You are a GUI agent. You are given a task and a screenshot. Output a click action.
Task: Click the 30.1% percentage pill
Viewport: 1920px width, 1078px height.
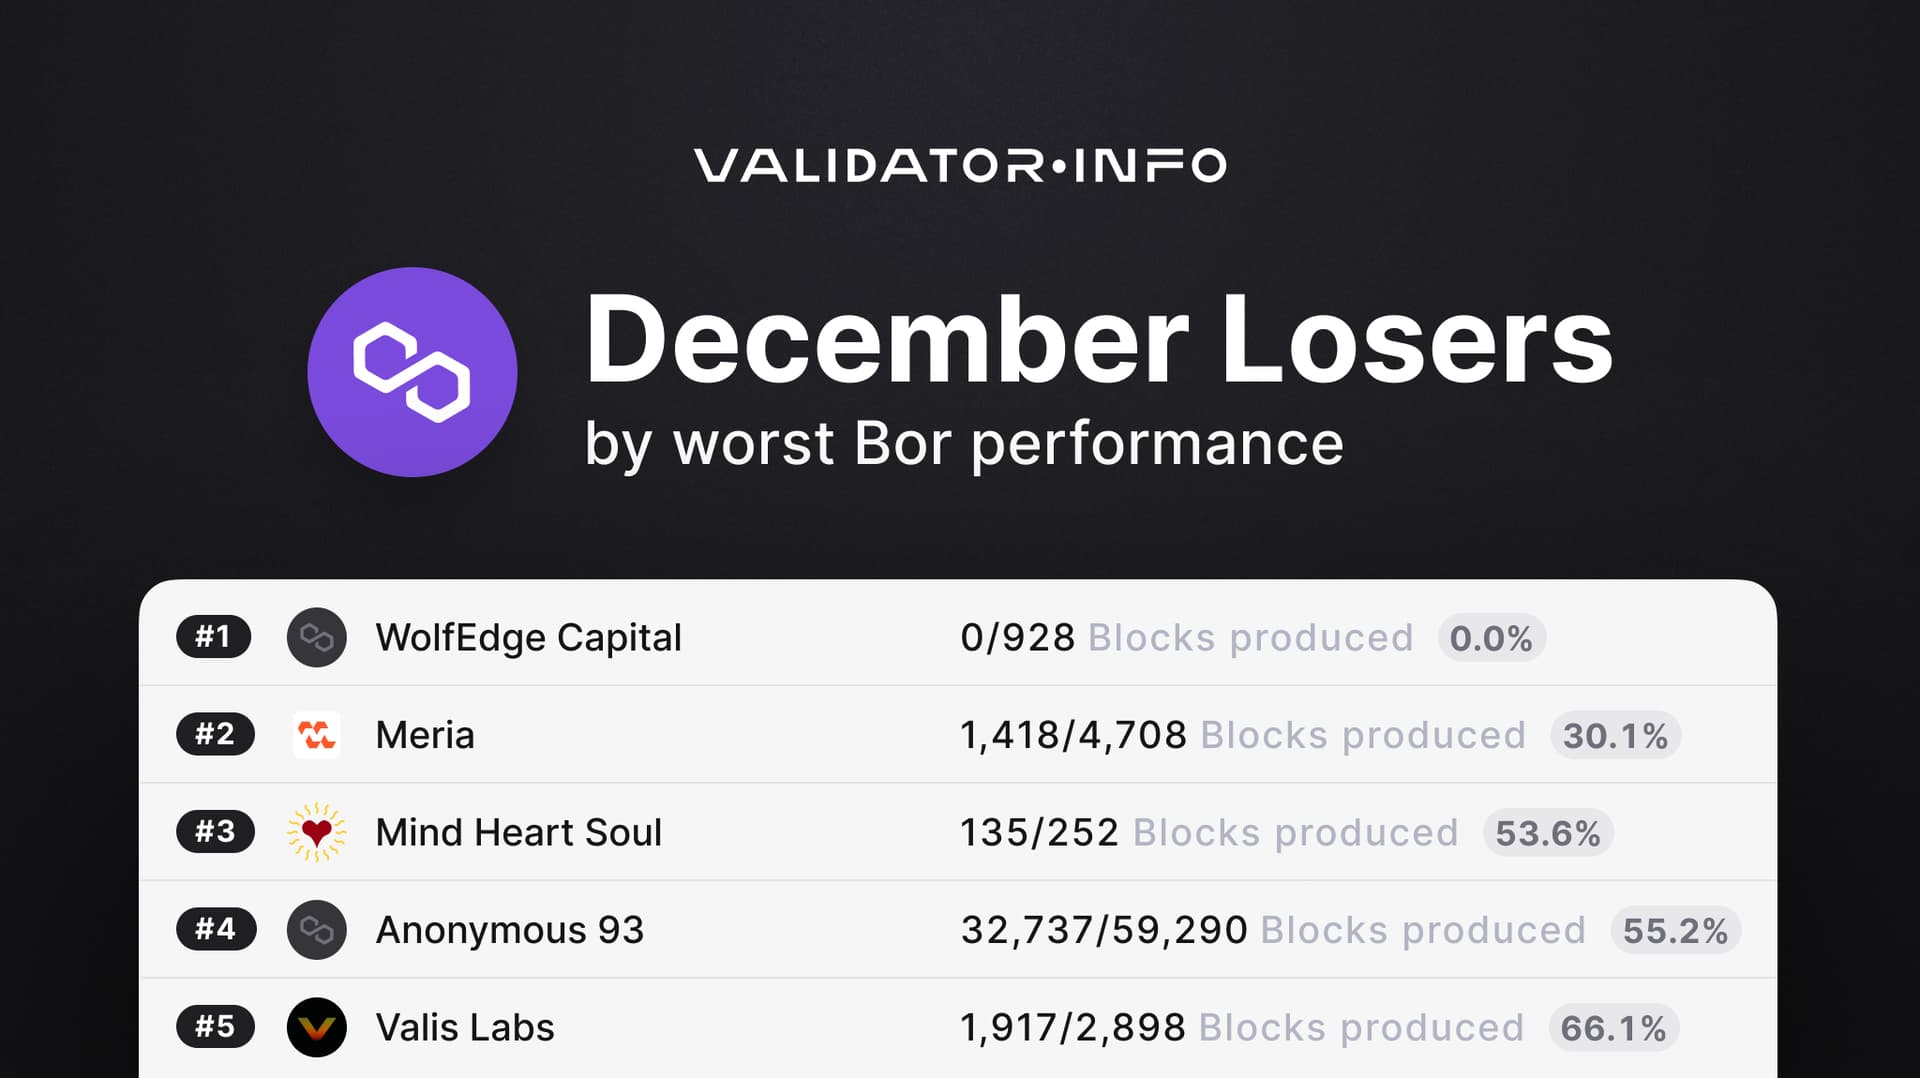1615,736
